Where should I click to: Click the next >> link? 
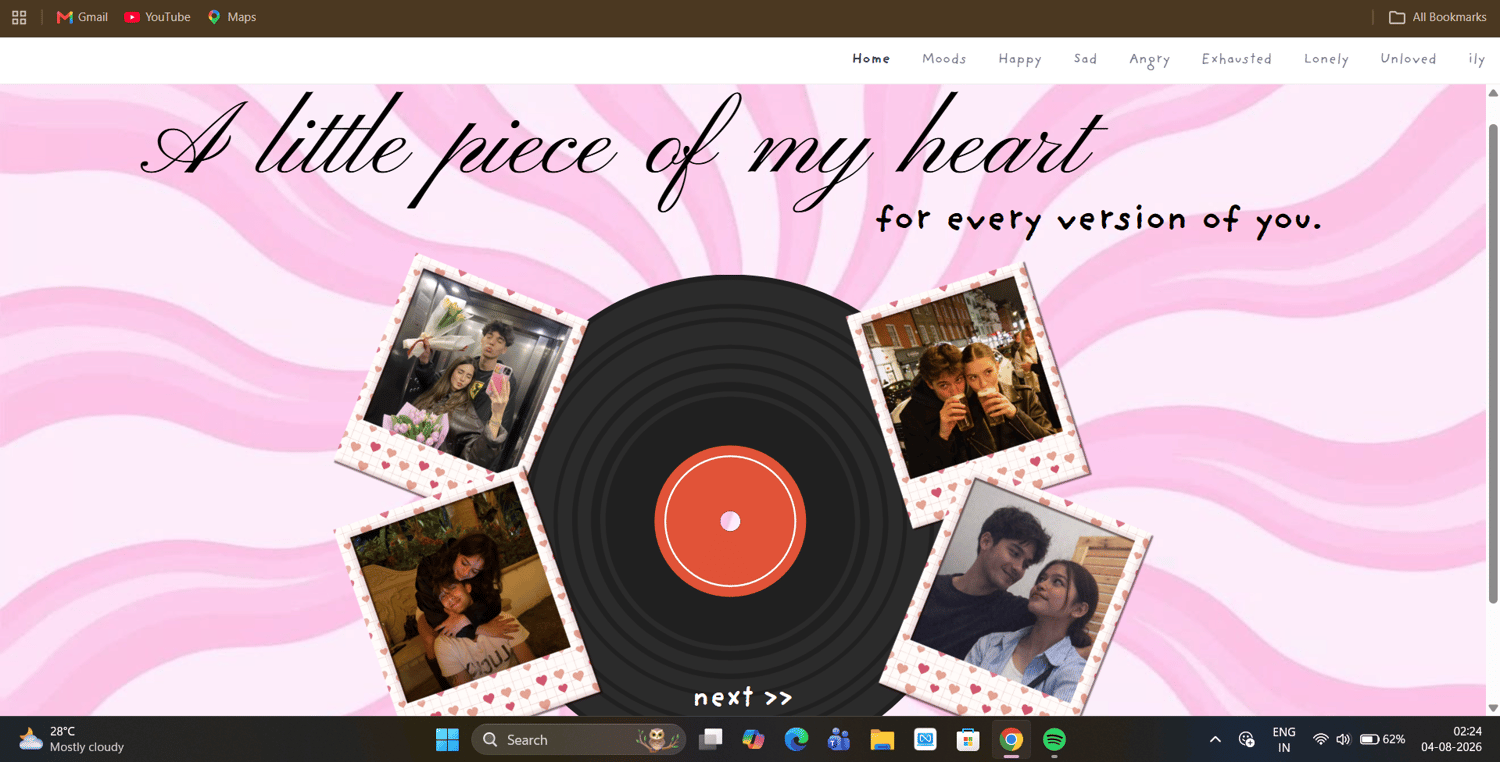point(743,697)
